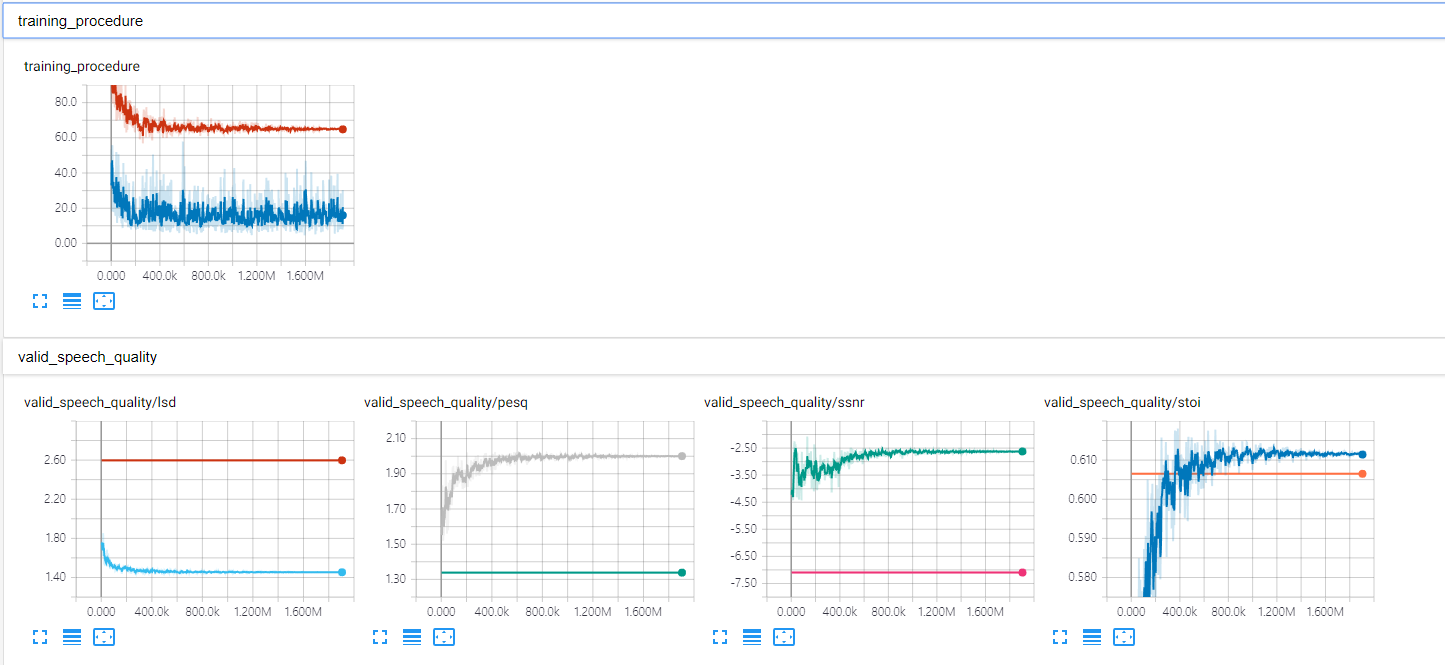Viewport: 1445px width, 665px height.
Task: Expand the ssnr chart card
Action: point(720,636)
